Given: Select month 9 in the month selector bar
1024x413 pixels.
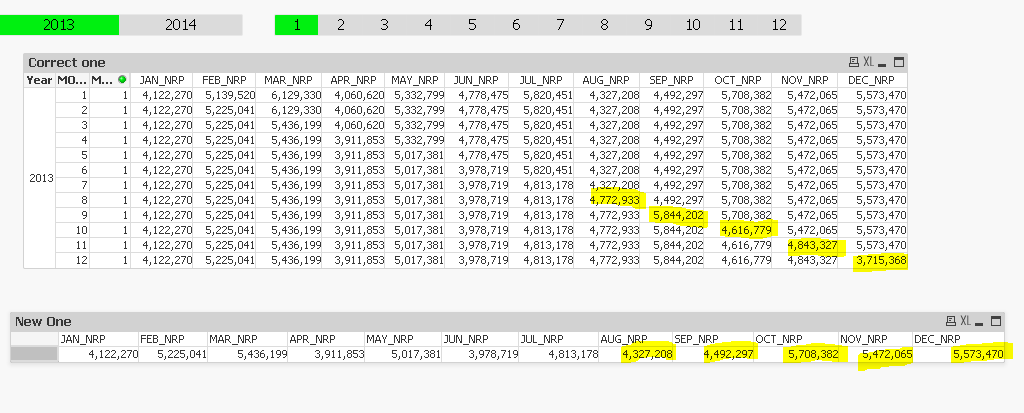Looking at the screenshot, I should 648,25.
